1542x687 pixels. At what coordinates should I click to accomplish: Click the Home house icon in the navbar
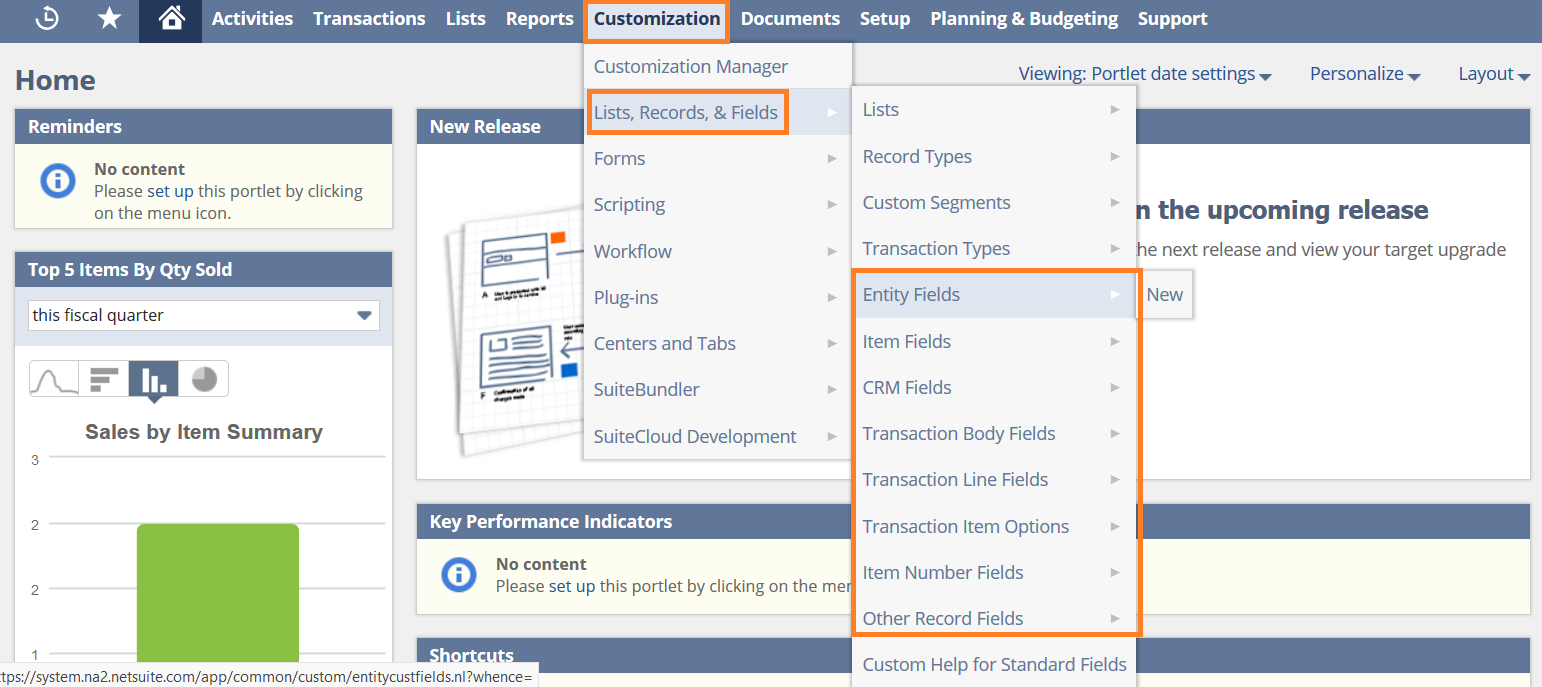170,17
